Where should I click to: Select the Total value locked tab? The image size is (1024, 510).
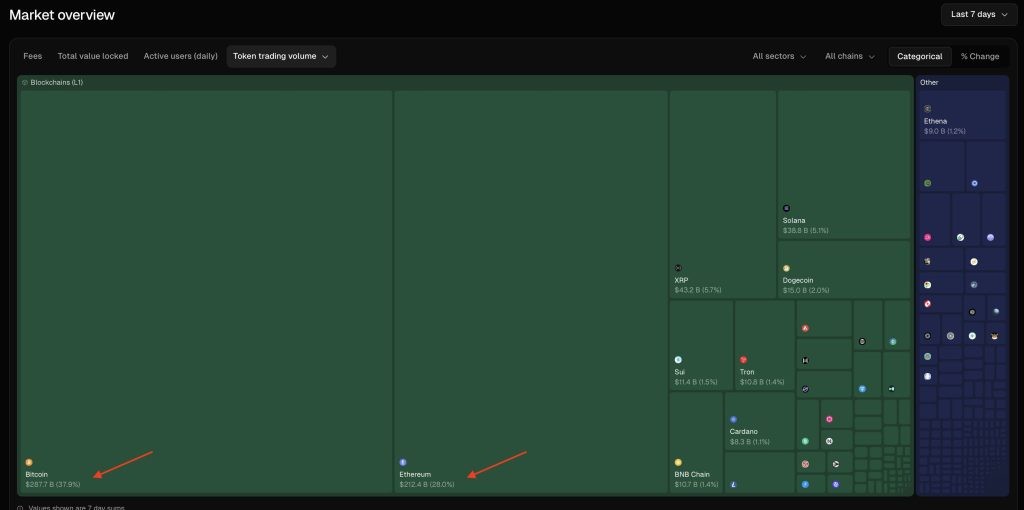(x=93, y=57)
